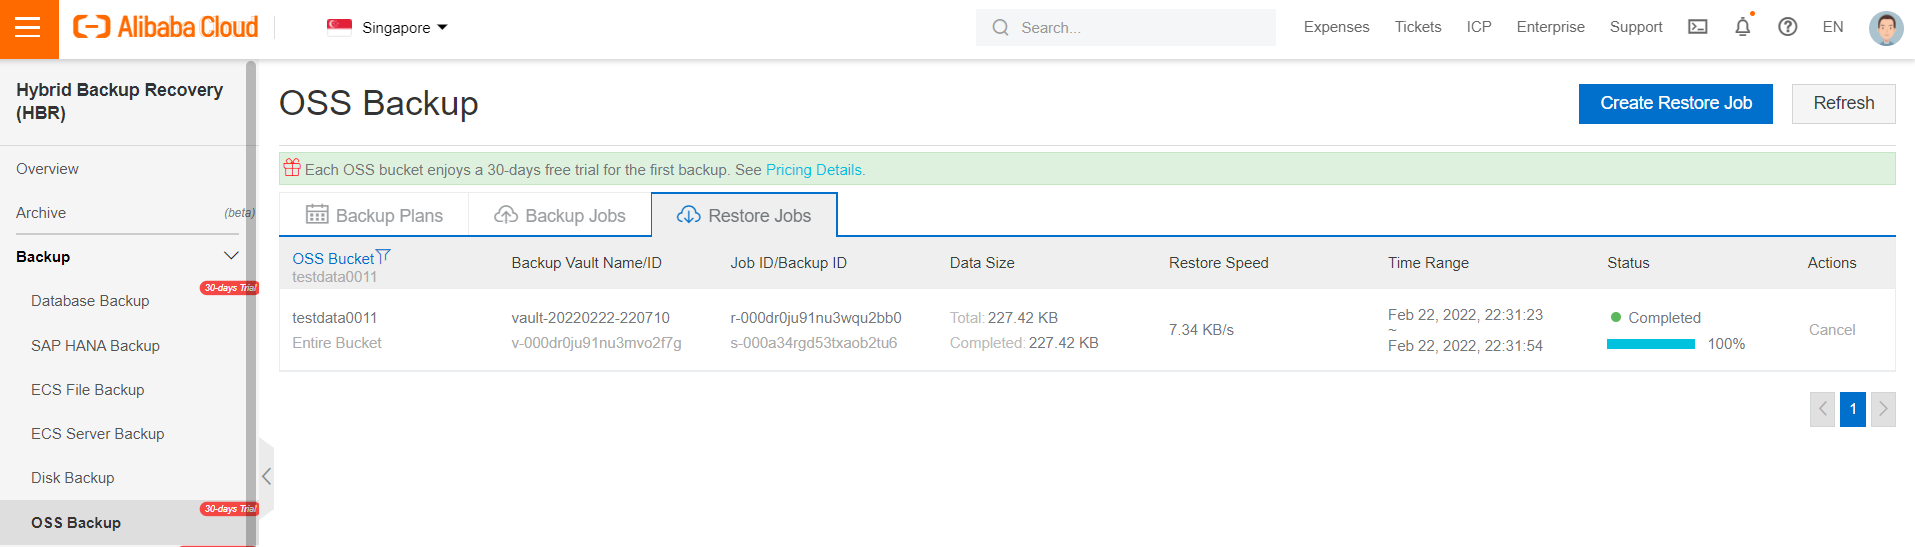Click the Alibaba Cloud logo
Viewport: 1915px width, 547px height.
tap(166, 27)
